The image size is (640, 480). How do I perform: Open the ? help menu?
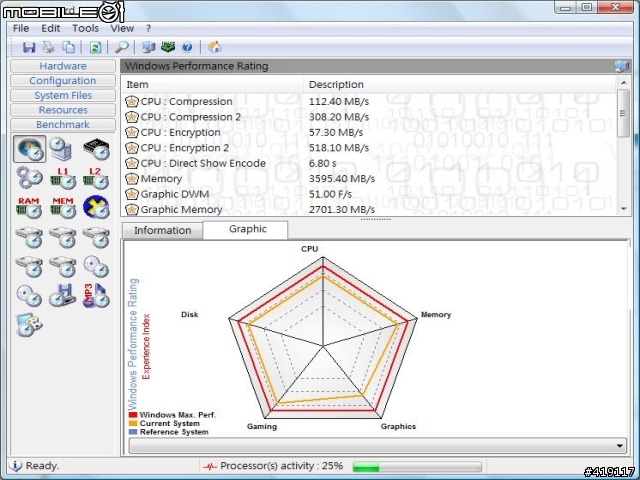[x=148, y=28]
